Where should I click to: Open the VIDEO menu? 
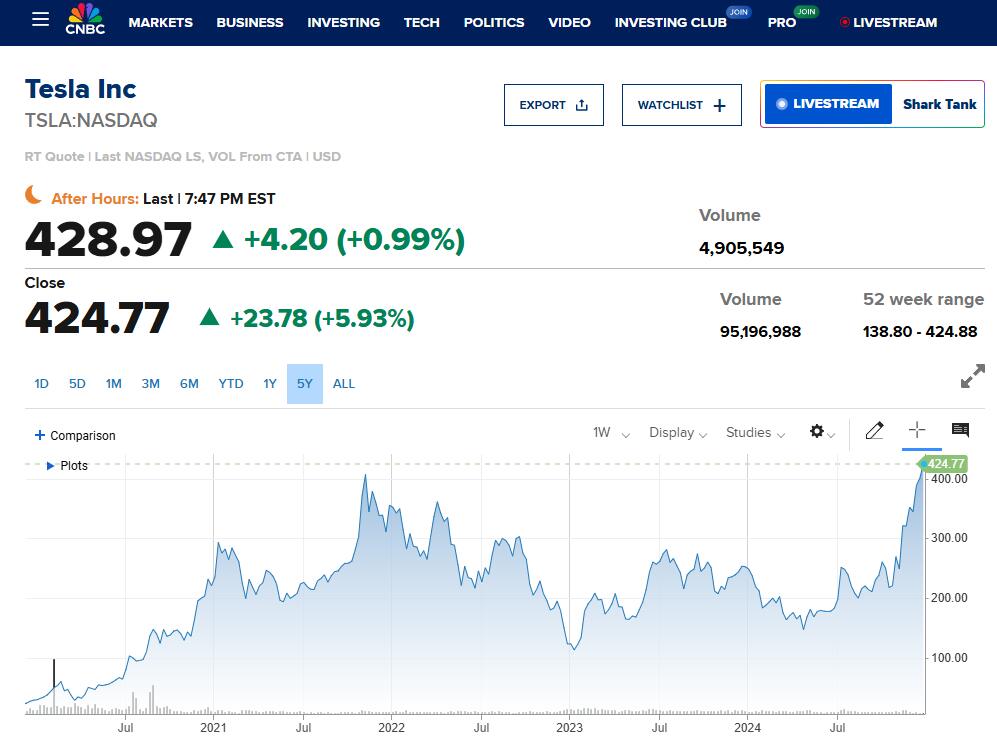click(x=569, y=22)
